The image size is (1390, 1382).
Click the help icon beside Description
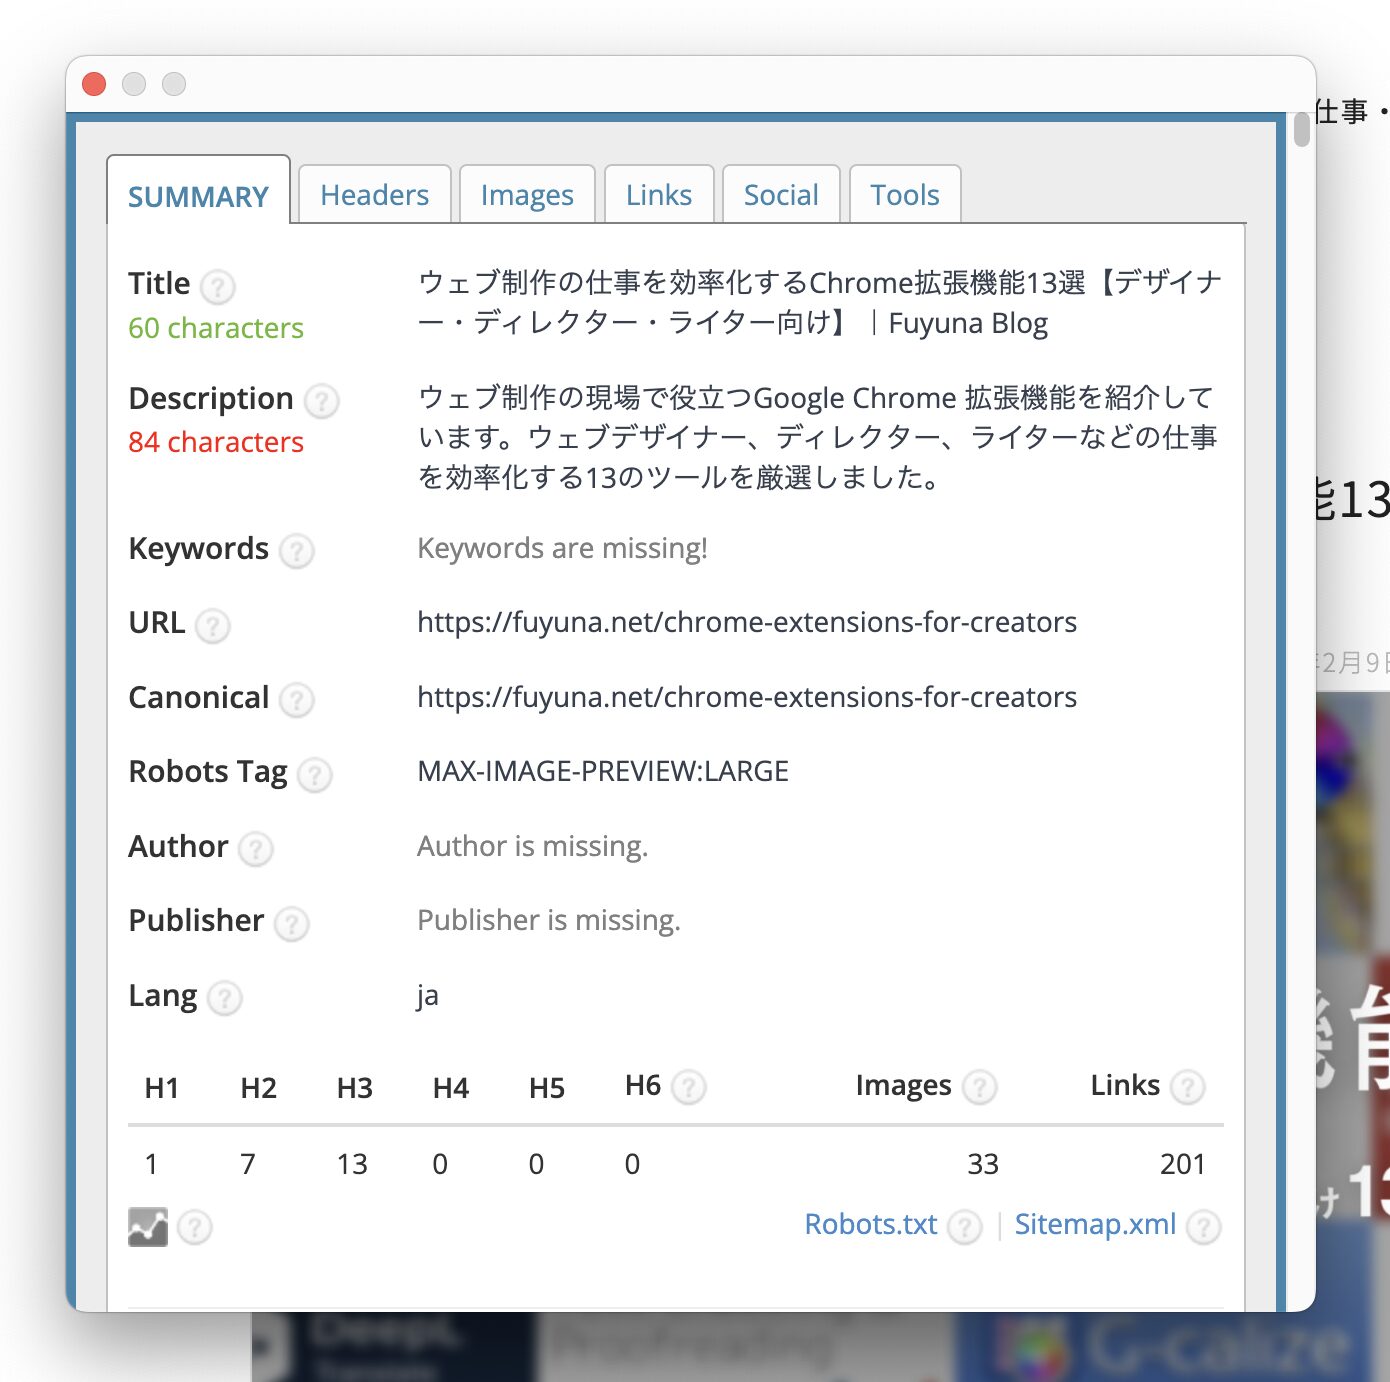tap(321, 402)
